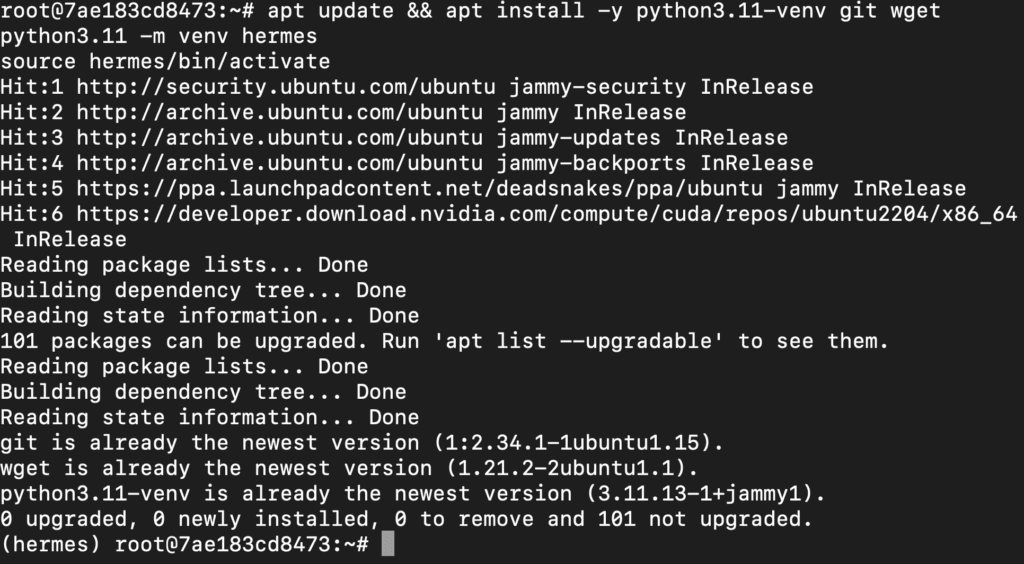Click the jammy-backports archive URL on Hit:4

[279, 163]
